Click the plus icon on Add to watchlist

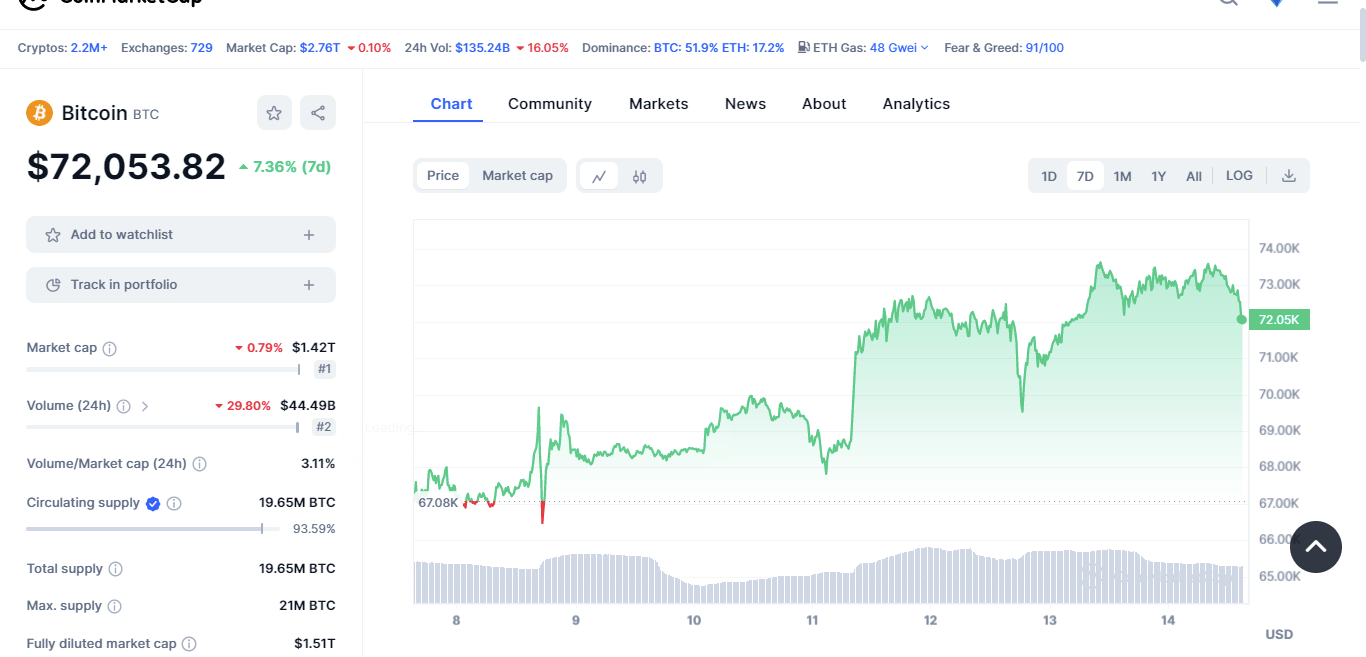(x=309, y=235)
